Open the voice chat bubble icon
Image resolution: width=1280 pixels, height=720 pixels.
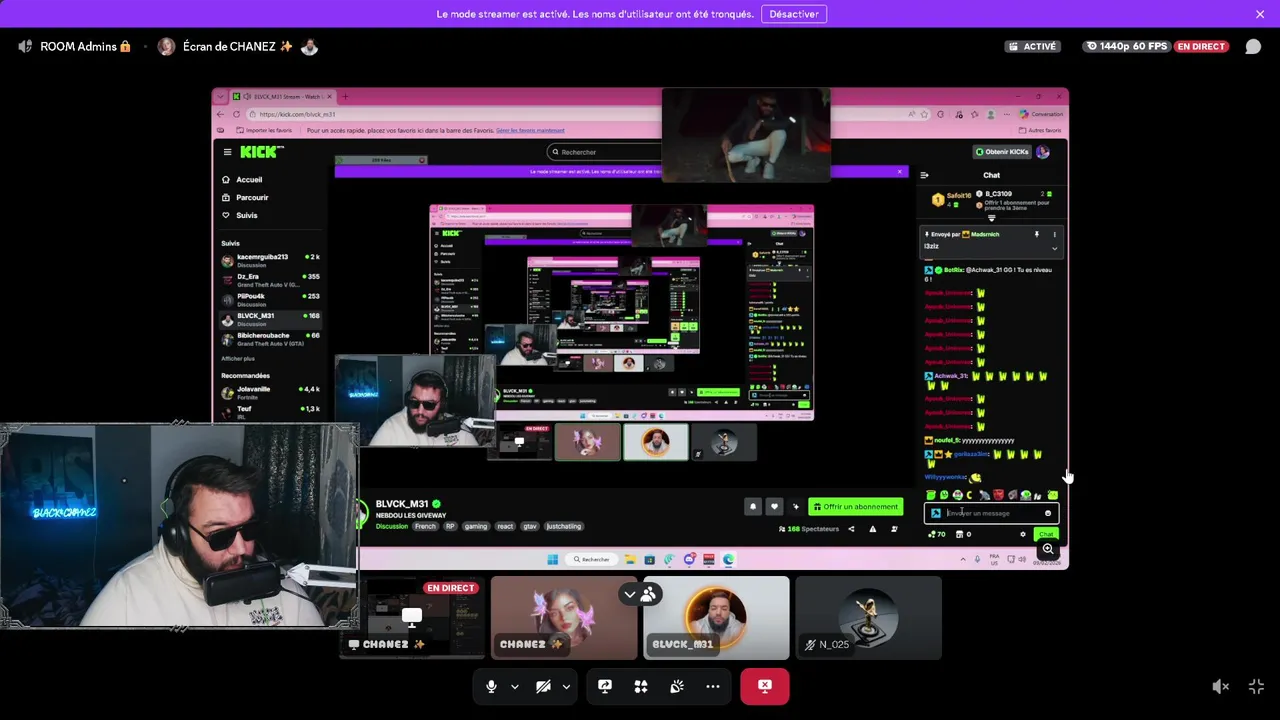coord(1253,46)
